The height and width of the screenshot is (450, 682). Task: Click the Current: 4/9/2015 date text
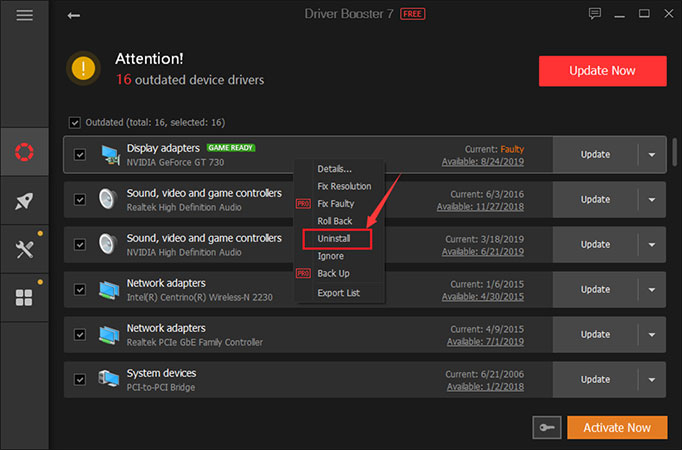[x=487, y=329]
